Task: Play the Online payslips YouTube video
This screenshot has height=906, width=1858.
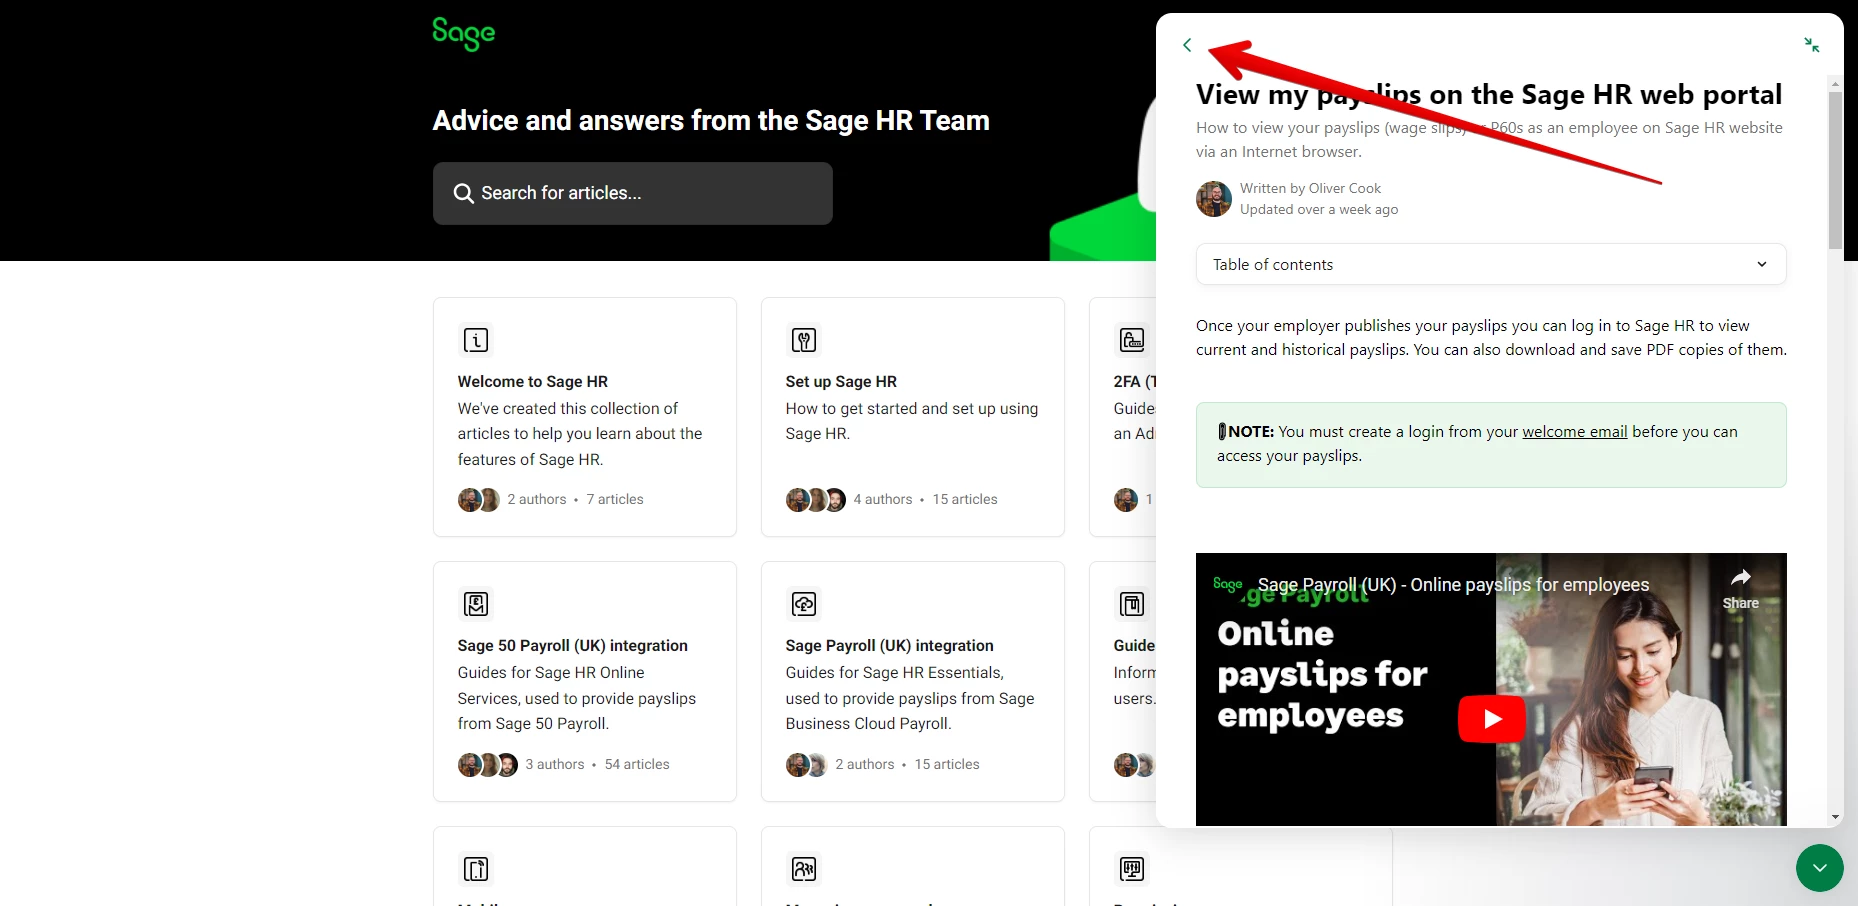Action: tap(1492, 718)
